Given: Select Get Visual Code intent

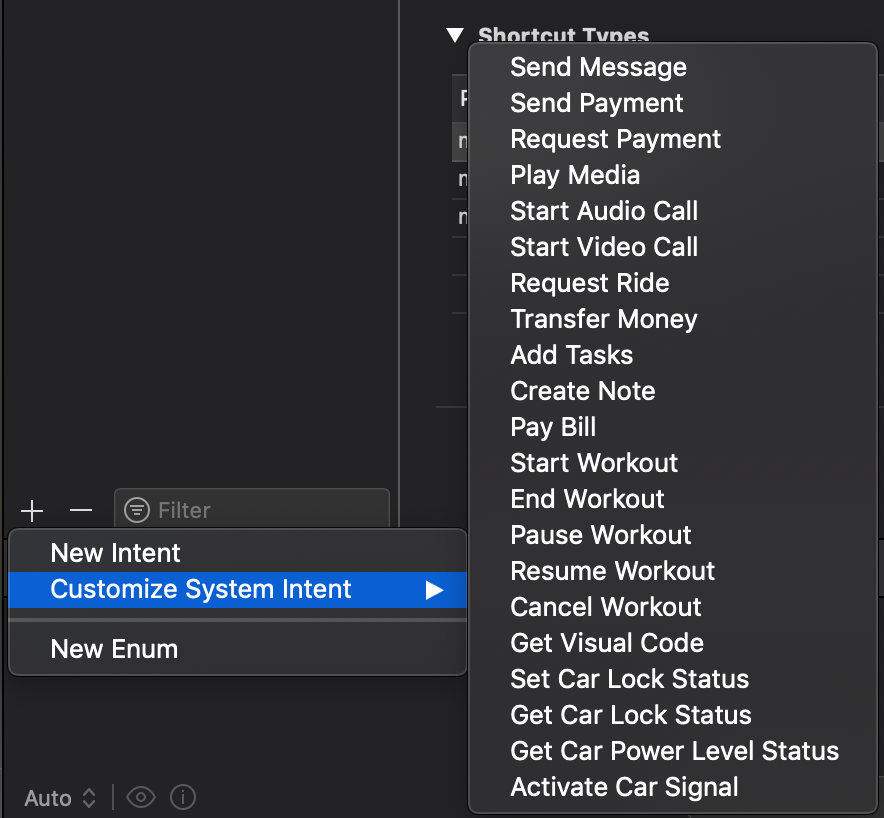Looking at the screenshot, I should (607, 643).
